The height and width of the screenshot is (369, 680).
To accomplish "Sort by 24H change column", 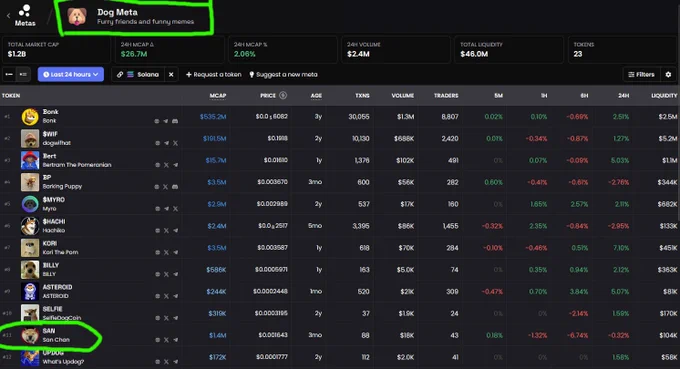I will pyautogui.click(x=624, y=95).
